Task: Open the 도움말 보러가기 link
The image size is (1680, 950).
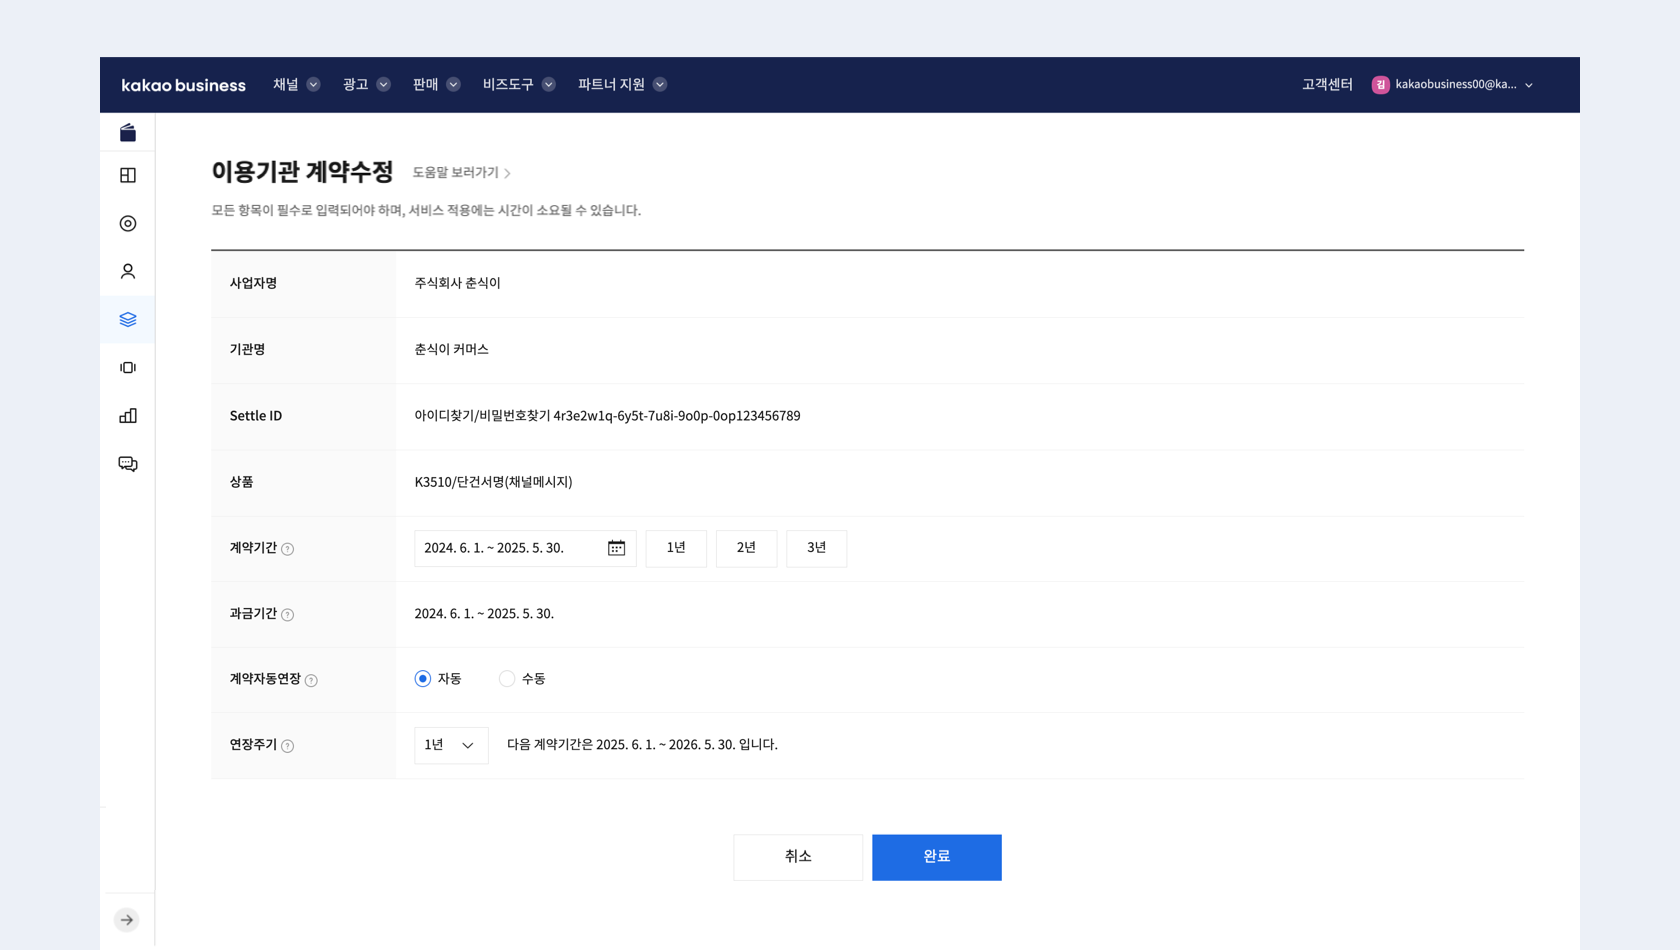Action: coord(461,173)
